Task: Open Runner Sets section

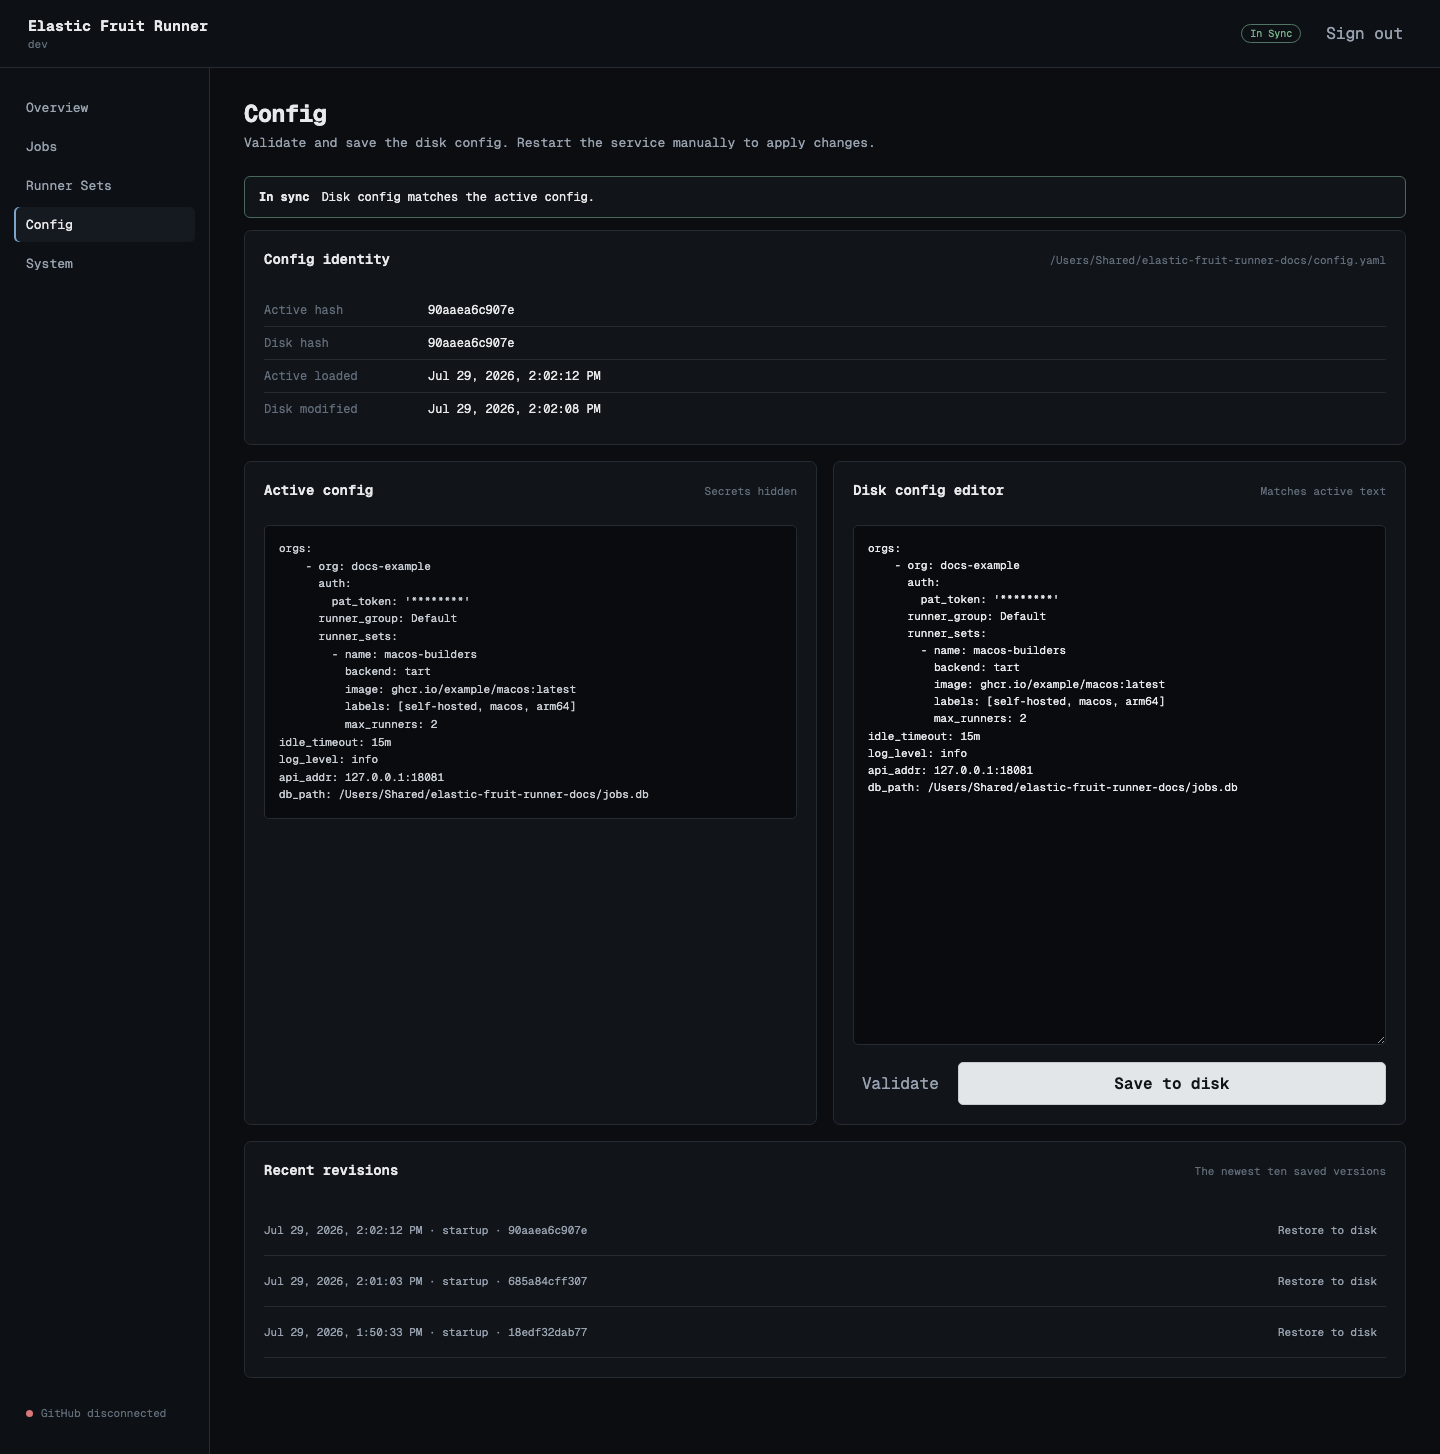Action: tap(104, 186)
